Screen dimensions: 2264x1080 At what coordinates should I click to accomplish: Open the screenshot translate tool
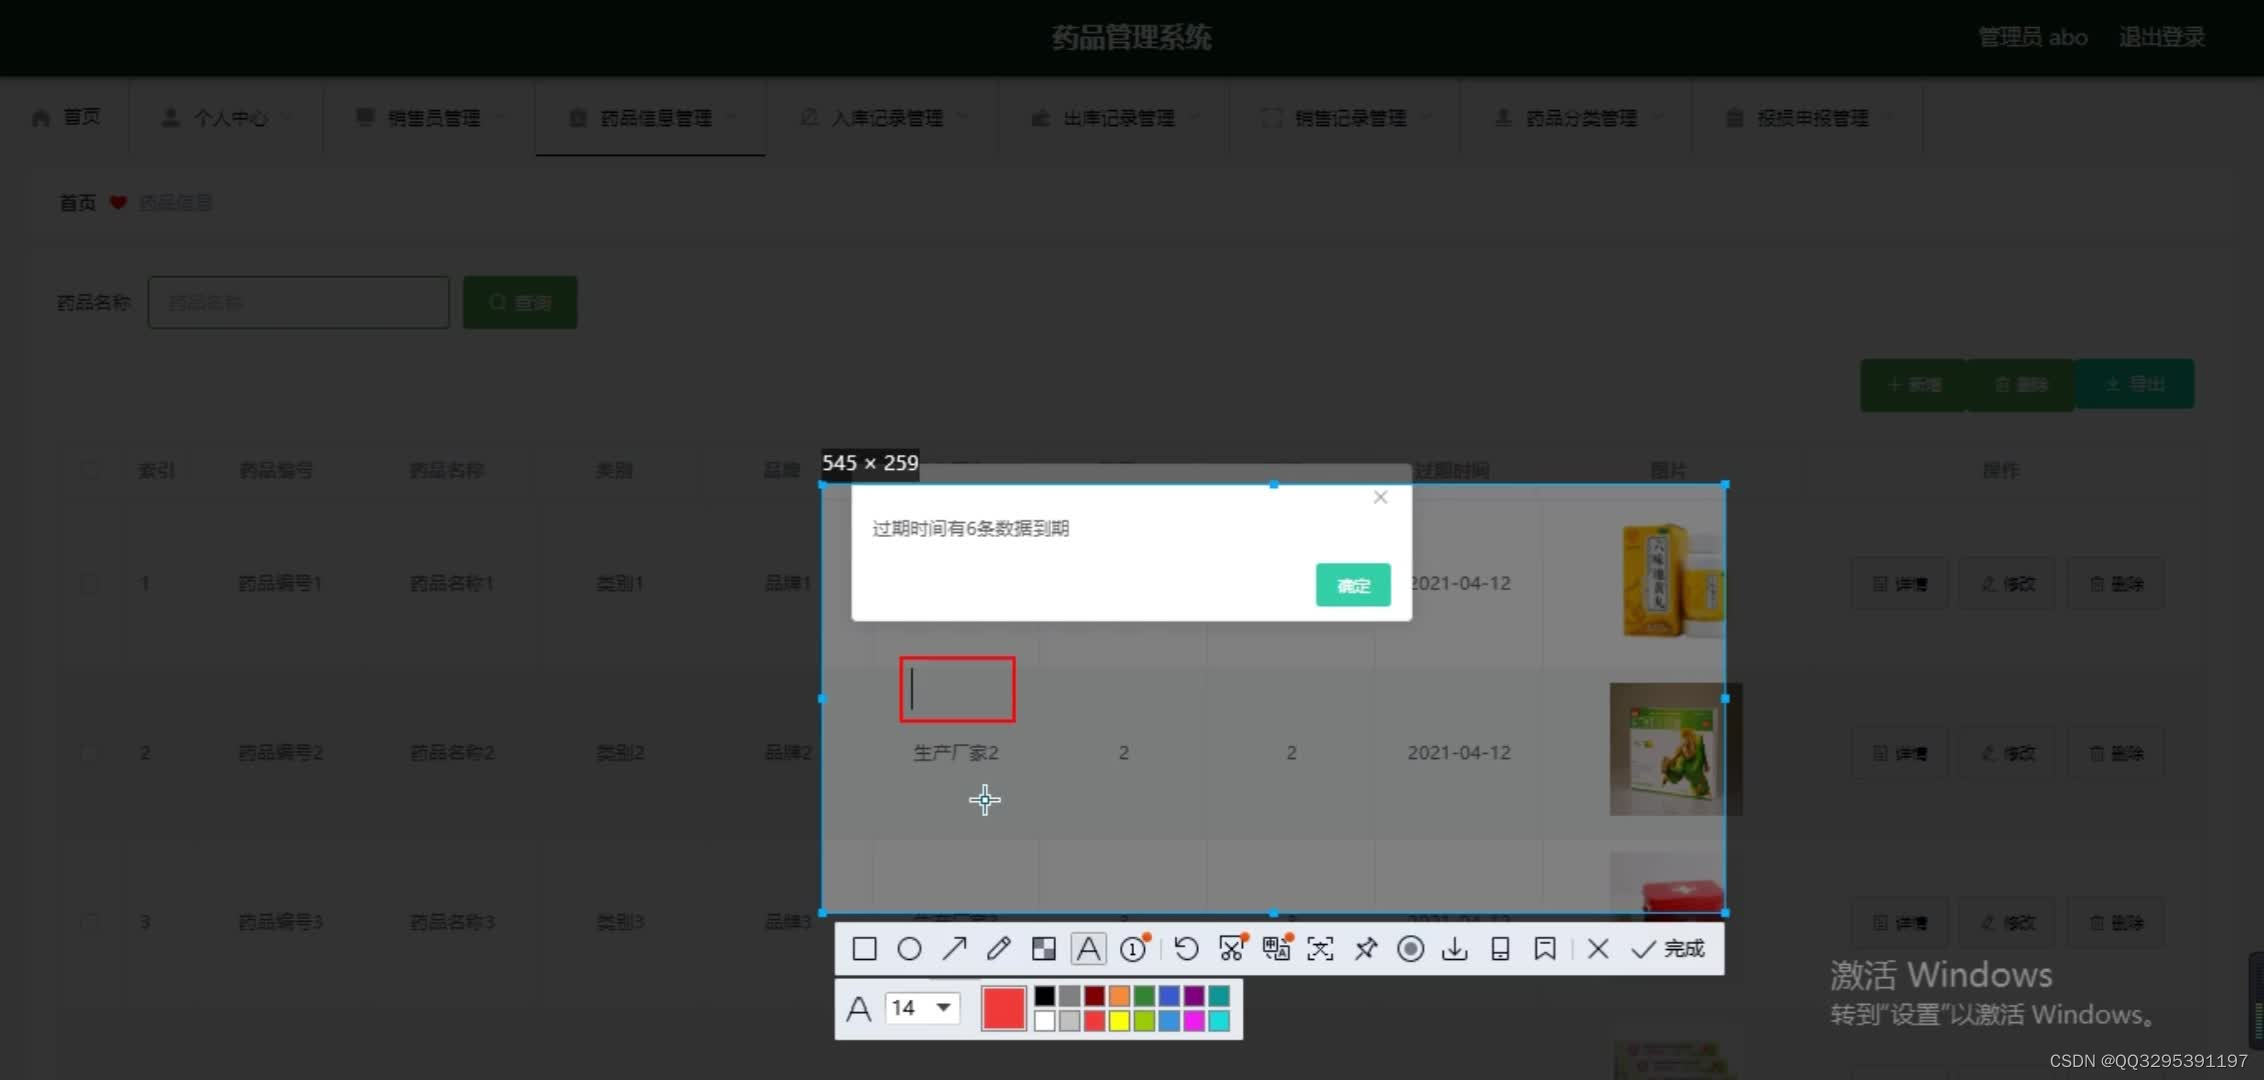click(1276, 949)
